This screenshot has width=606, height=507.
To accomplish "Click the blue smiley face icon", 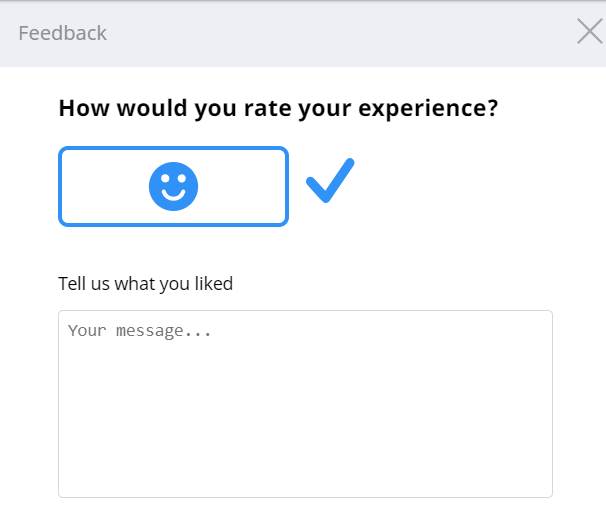I will tap(174, 186).
